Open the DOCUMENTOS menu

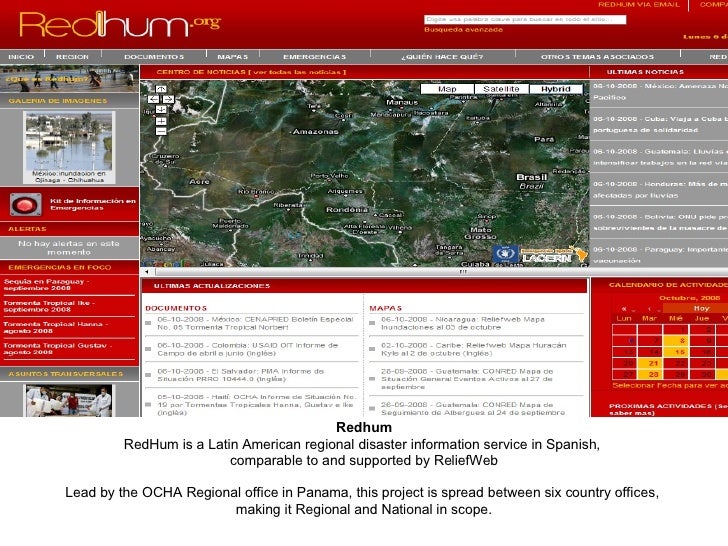point(154,57)
